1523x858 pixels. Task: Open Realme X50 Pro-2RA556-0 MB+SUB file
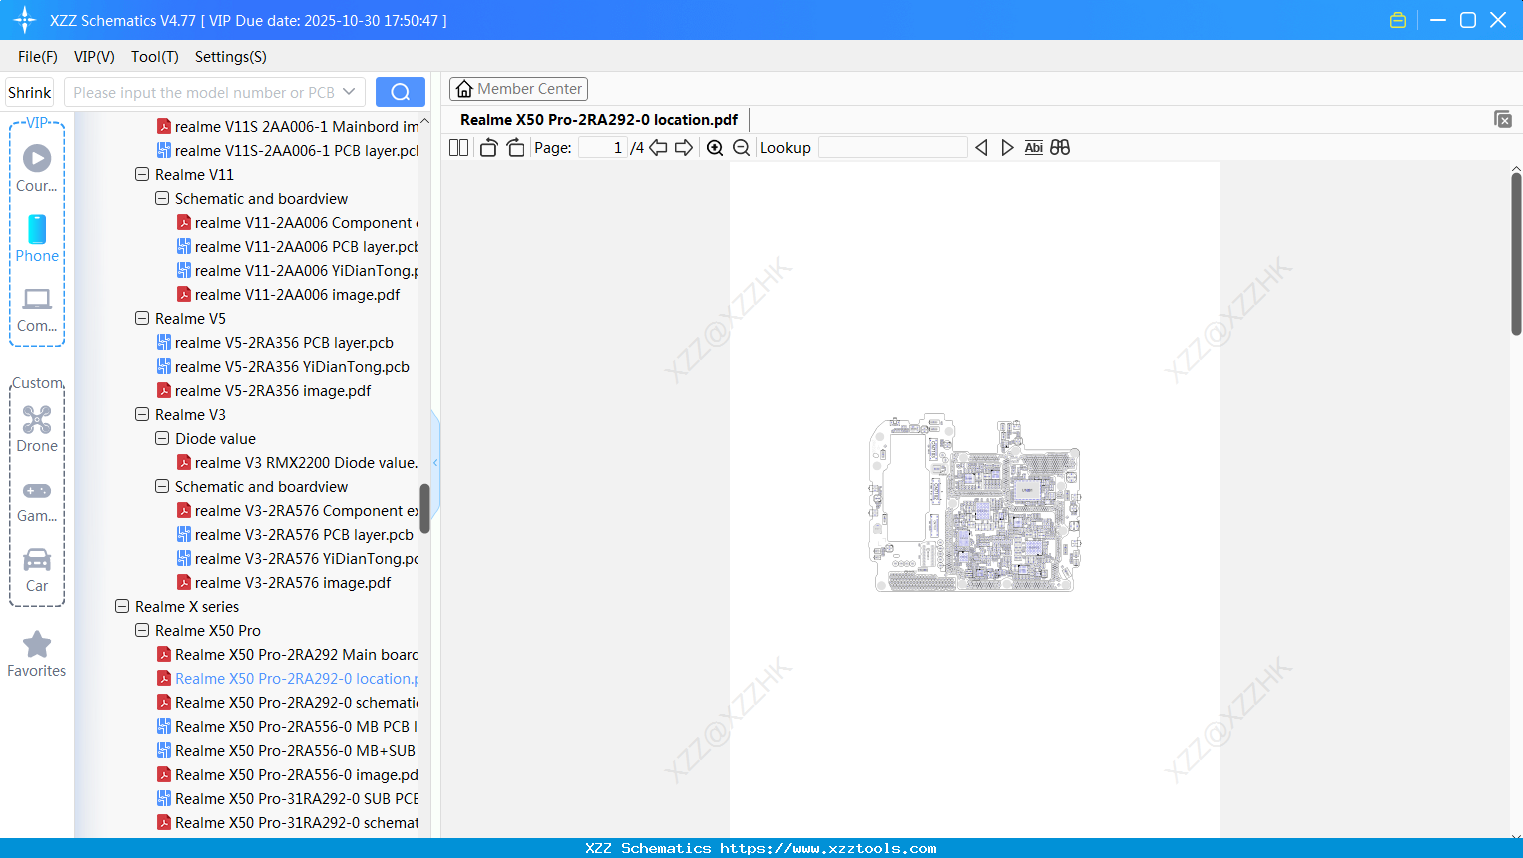coord(286,750)
